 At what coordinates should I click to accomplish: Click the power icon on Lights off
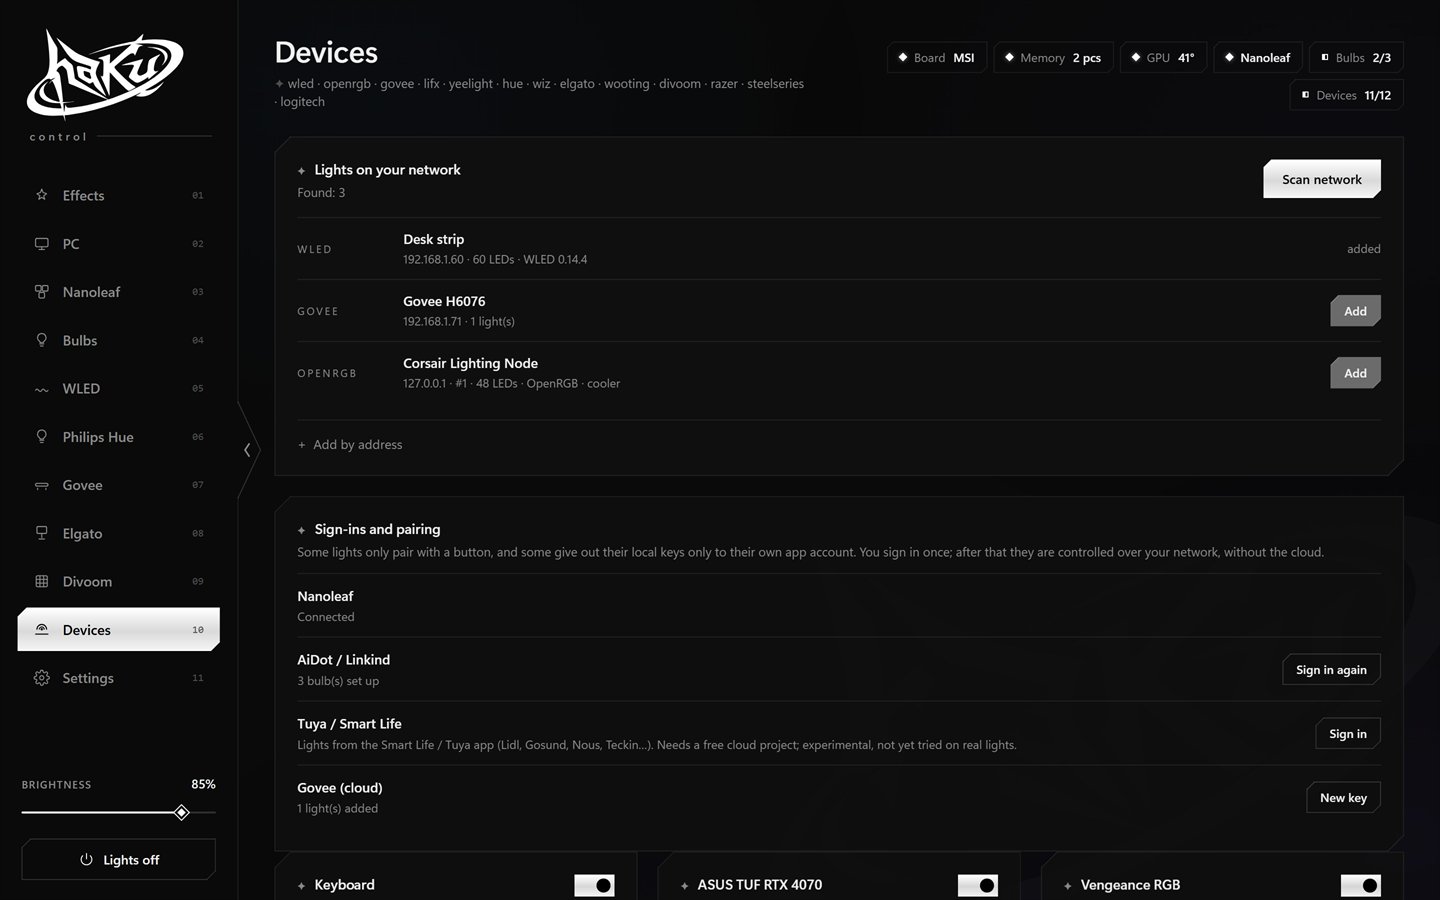tap(86, 860)
